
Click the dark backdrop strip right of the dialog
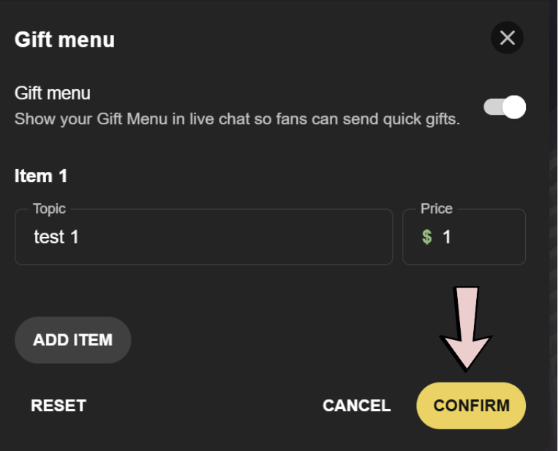coord(553,225)
